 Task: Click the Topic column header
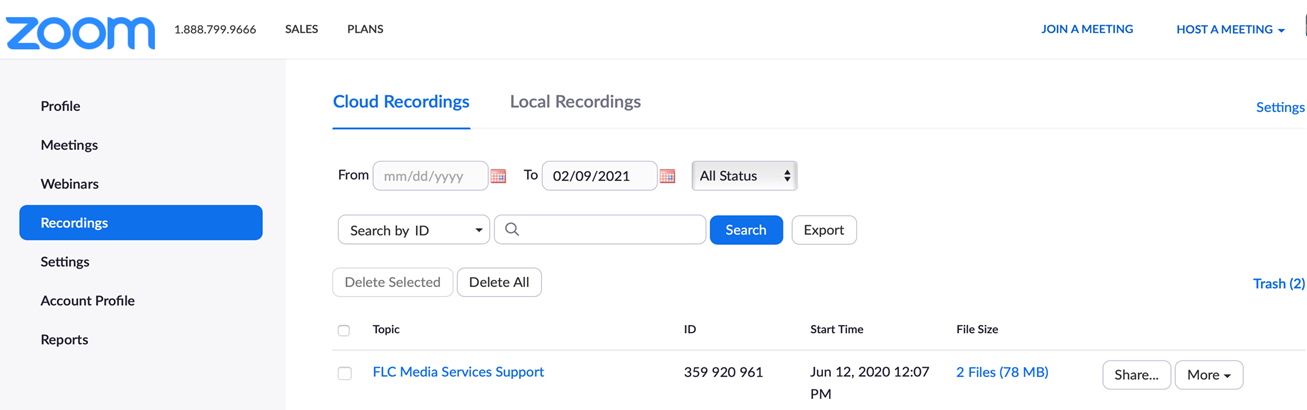point(386,329)
